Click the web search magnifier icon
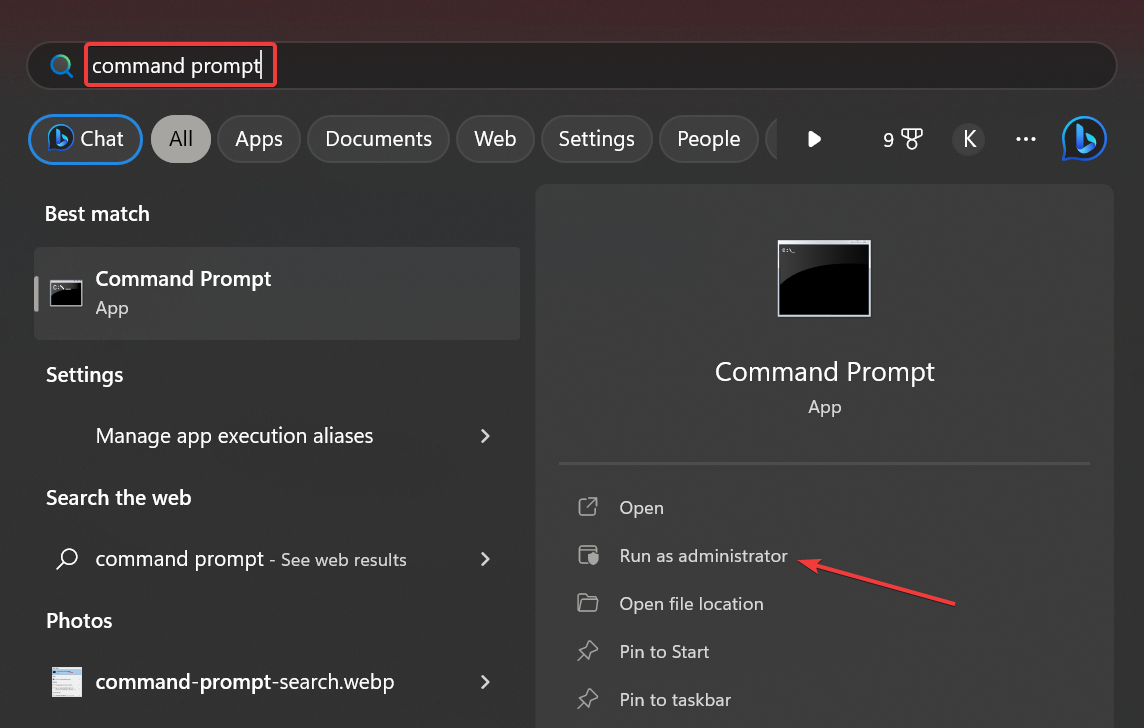This screenshot has height=728, width=1144. tap(67, 559)
